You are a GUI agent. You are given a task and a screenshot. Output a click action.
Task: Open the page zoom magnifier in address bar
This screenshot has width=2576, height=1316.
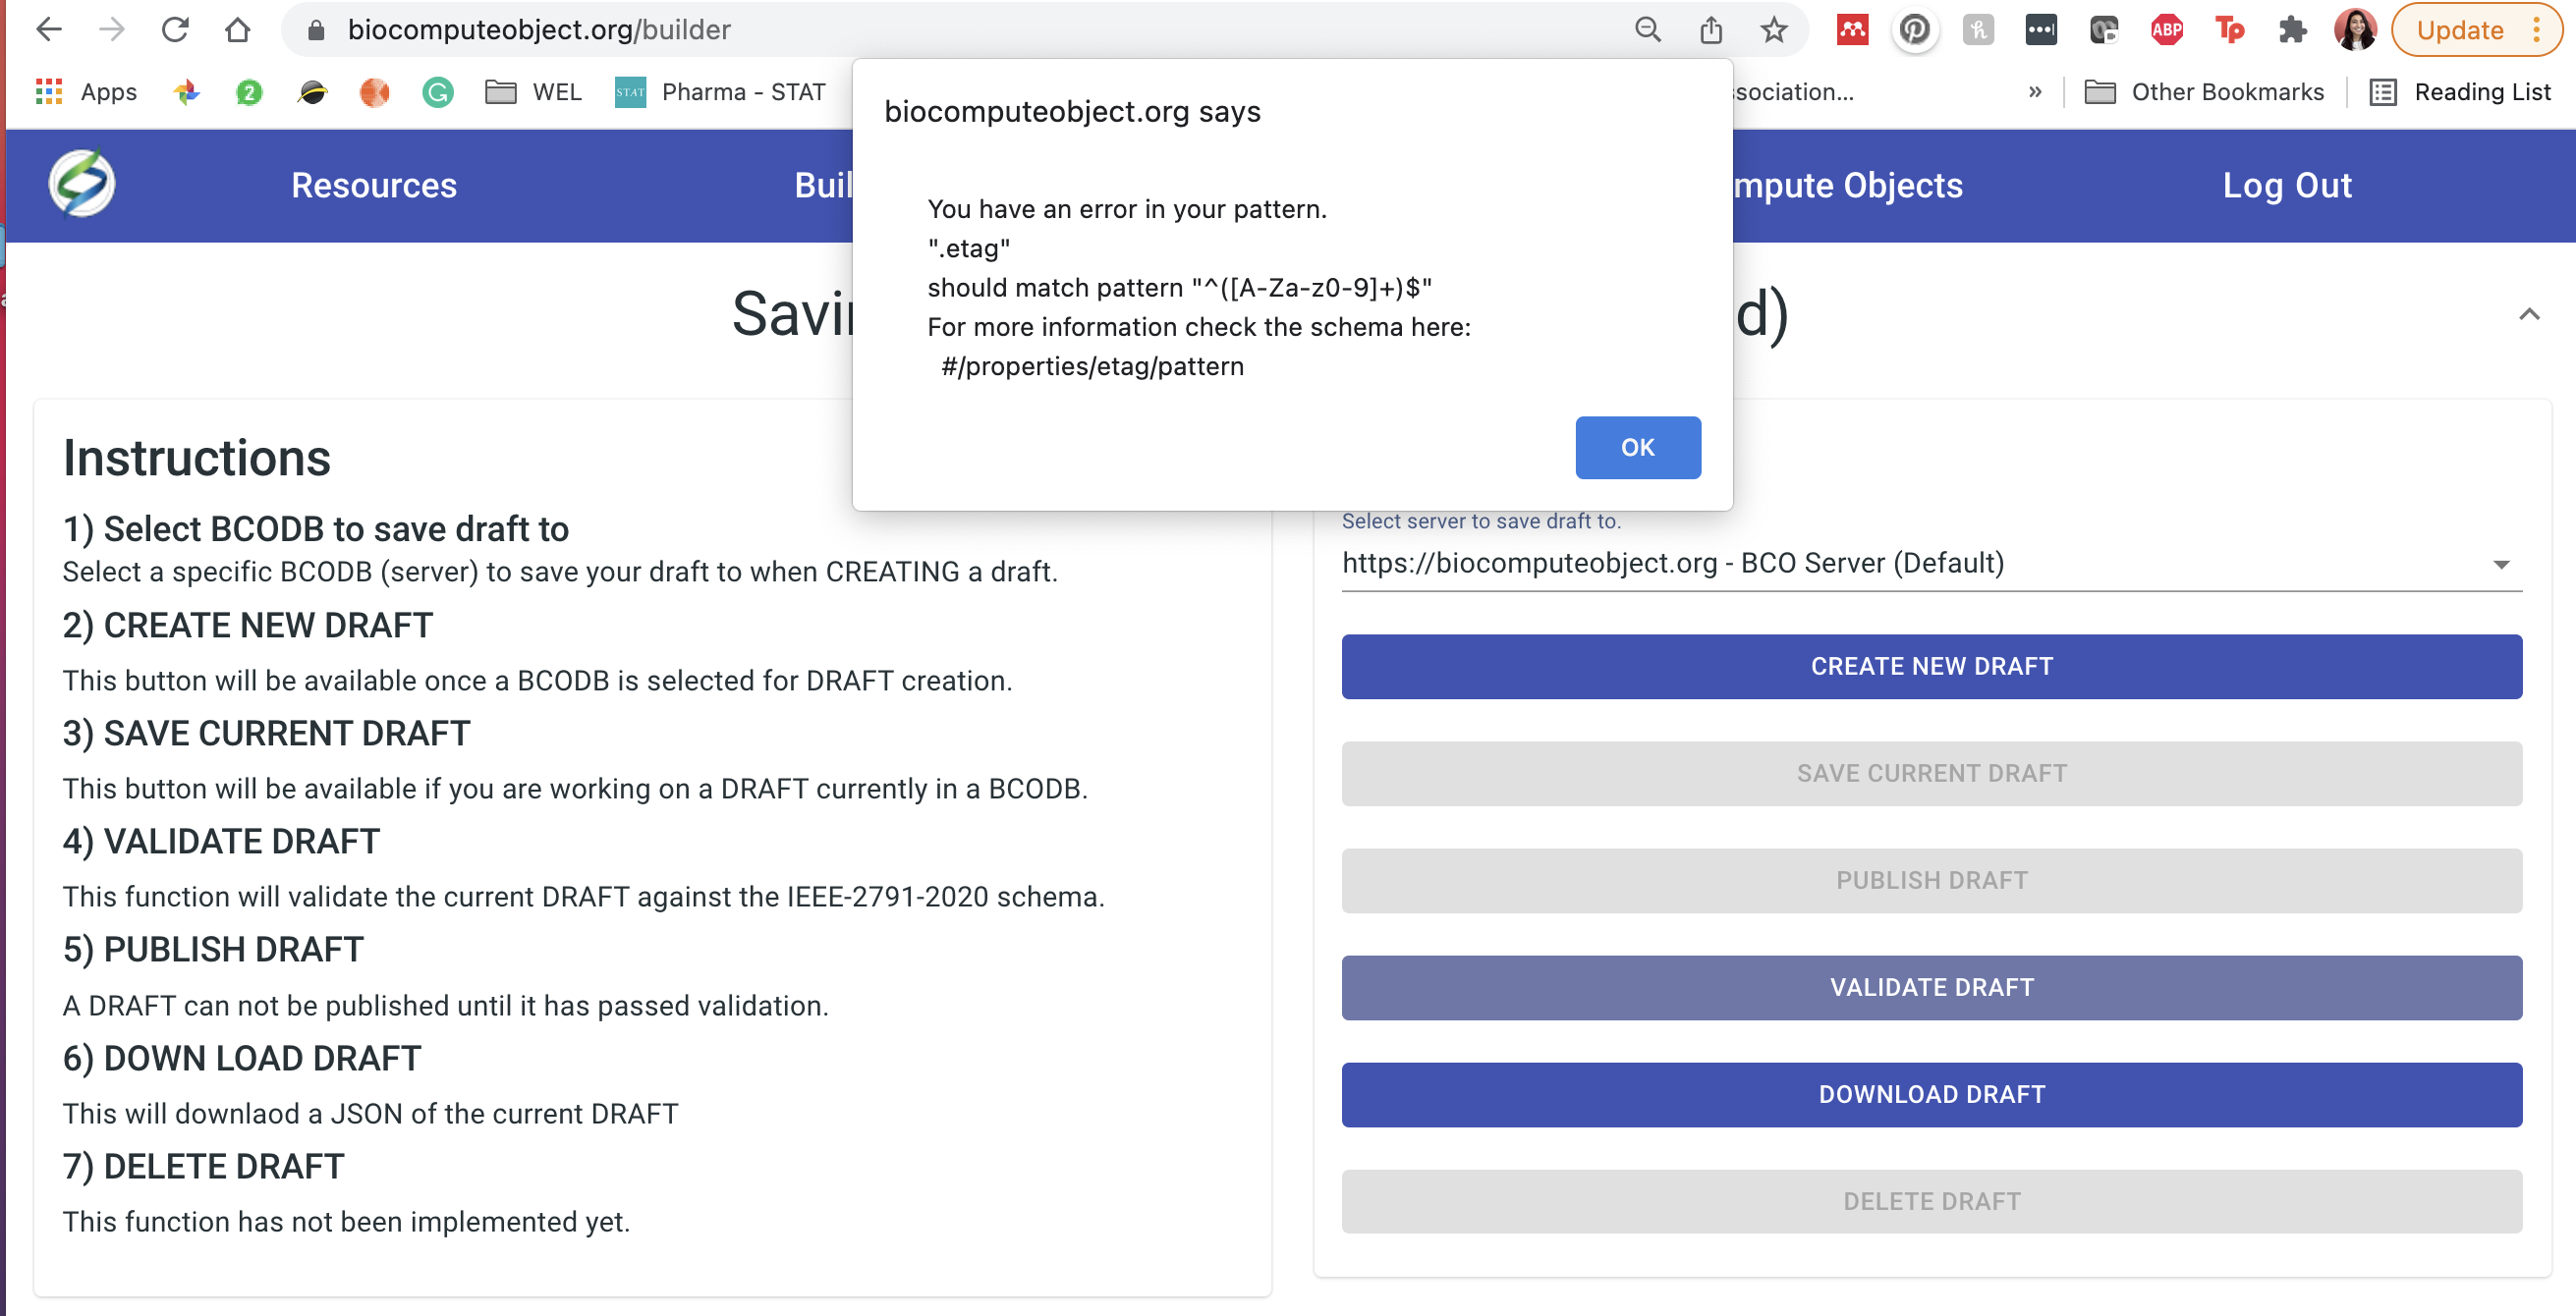(1648, 29)
